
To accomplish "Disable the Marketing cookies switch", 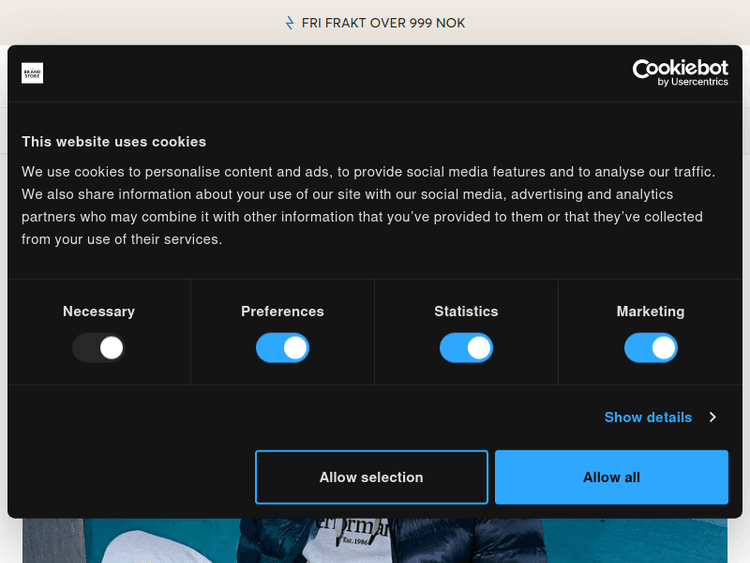I will coord(650,348).
